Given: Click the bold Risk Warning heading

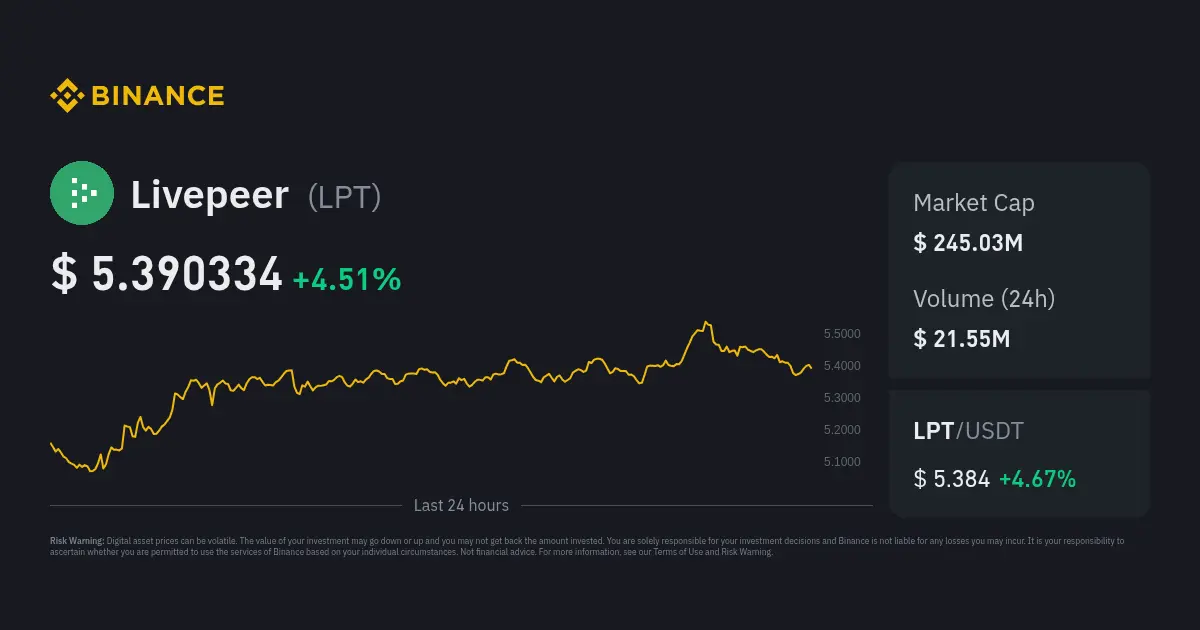Looking at the screenshot, I should pos(77,541).
